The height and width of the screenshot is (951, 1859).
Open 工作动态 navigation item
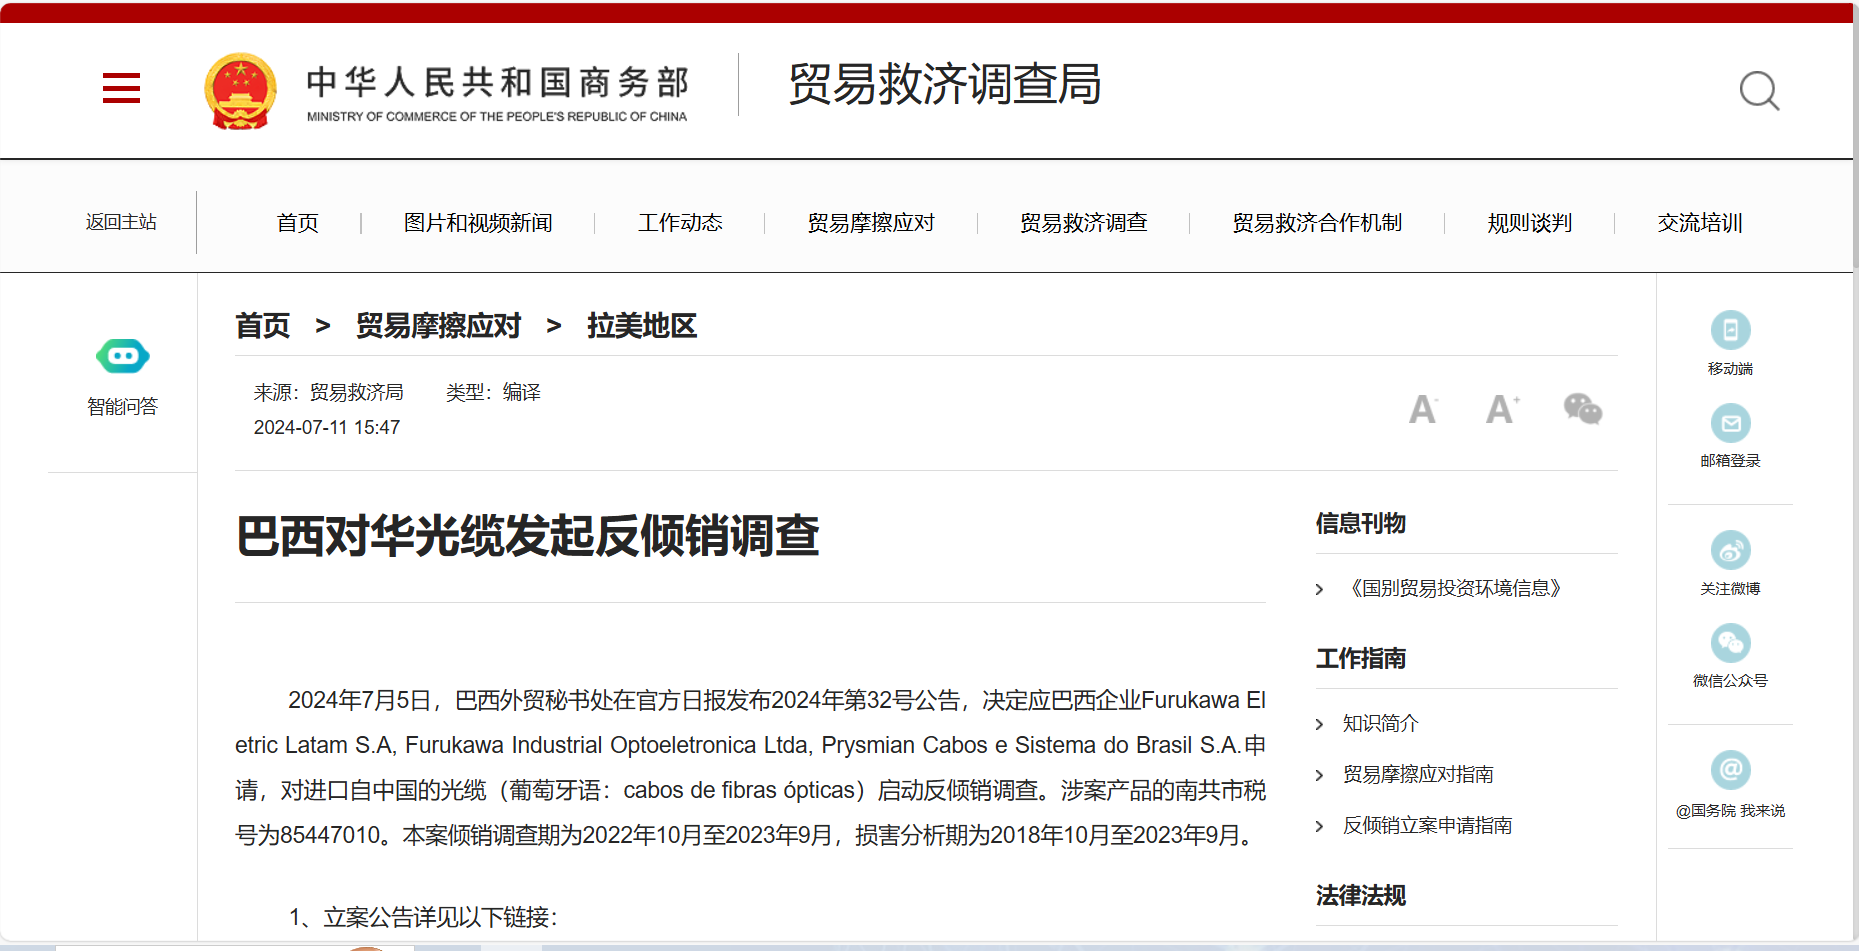(x=680, y=223)
